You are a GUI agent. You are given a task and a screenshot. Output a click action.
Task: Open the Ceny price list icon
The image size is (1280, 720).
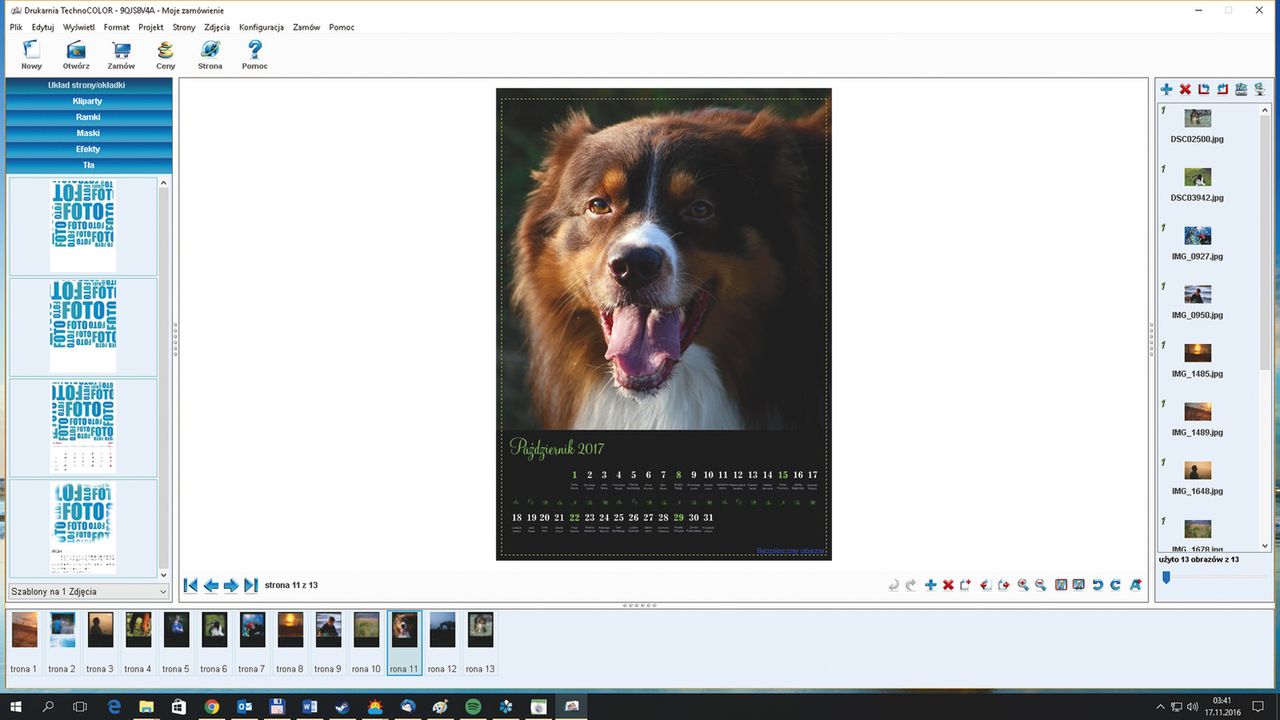[165, 50]
